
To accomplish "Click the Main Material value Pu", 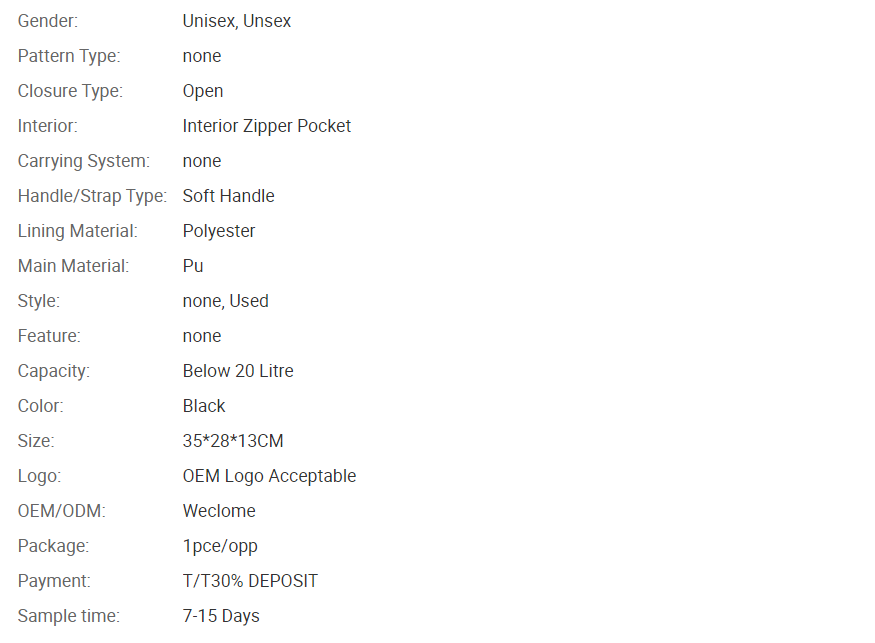I will pos(193,266).
